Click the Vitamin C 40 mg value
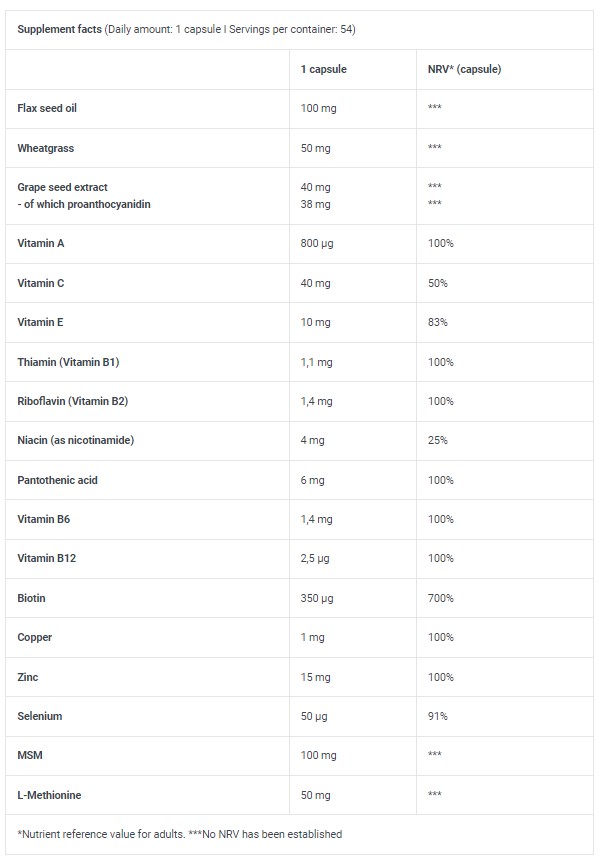 (x=315, y=283)
